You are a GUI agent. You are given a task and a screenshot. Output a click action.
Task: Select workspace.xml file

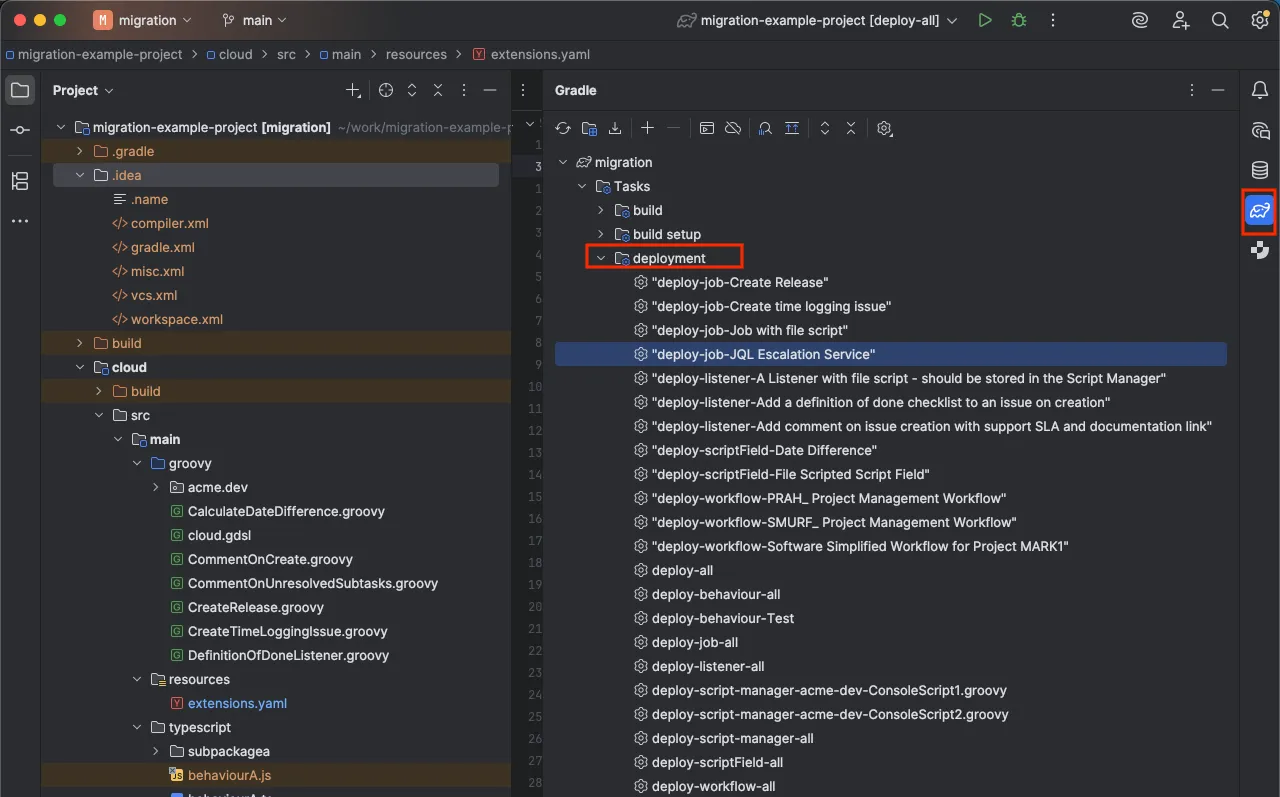tap(177, 319)
